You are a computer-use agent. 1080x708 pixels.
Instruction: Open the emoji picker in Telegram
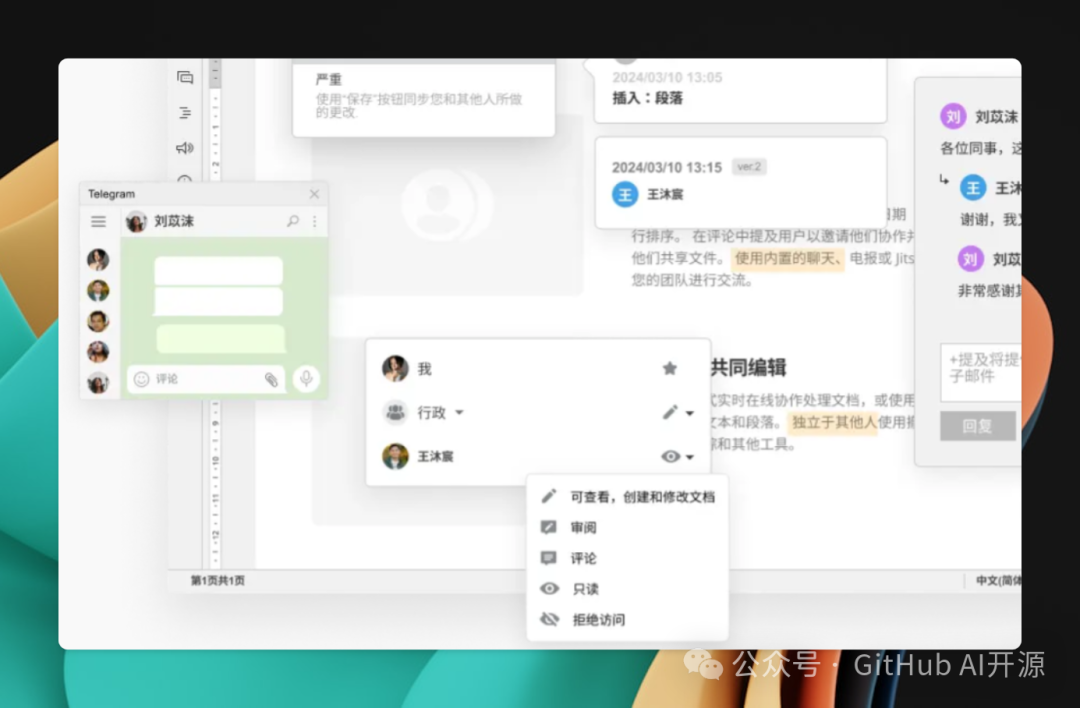coord(141,379)
